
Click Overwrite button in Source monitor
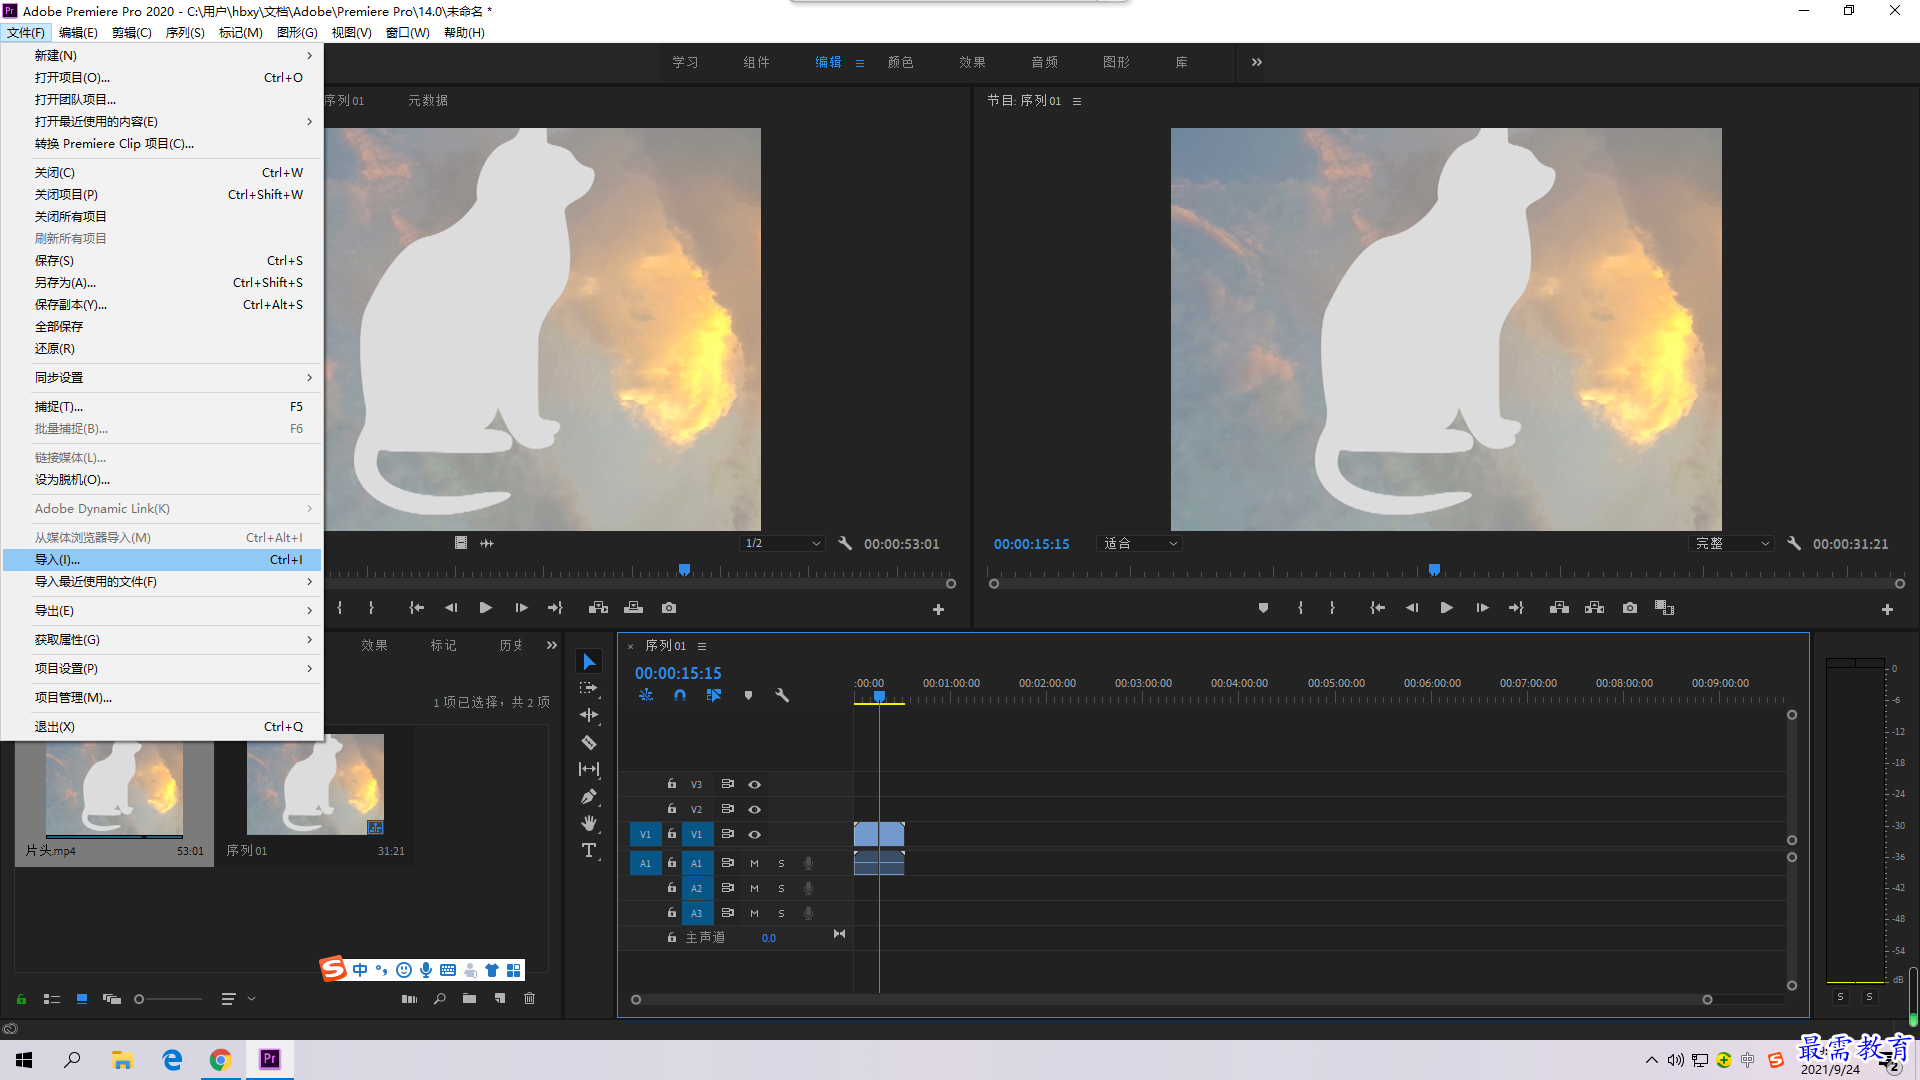coord(634,608)
